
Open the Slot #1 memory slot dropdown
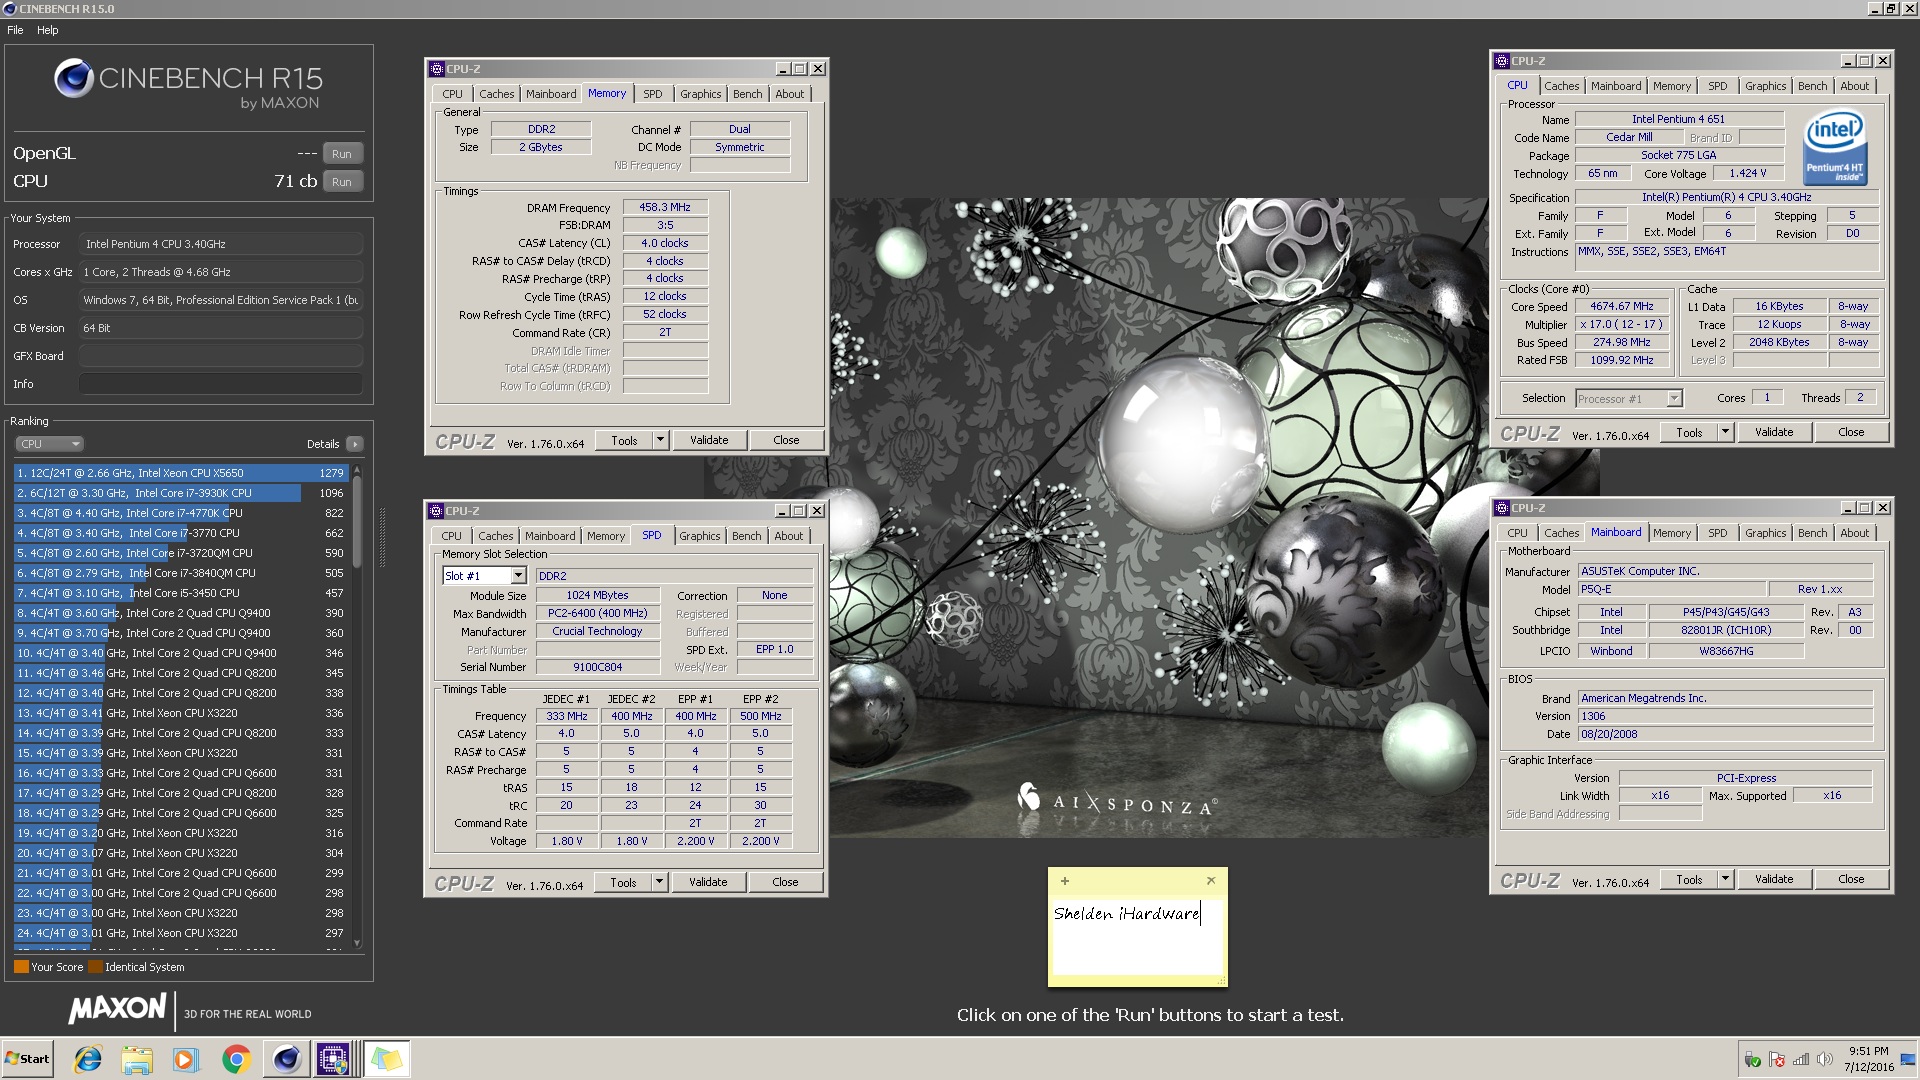point(518,576)
